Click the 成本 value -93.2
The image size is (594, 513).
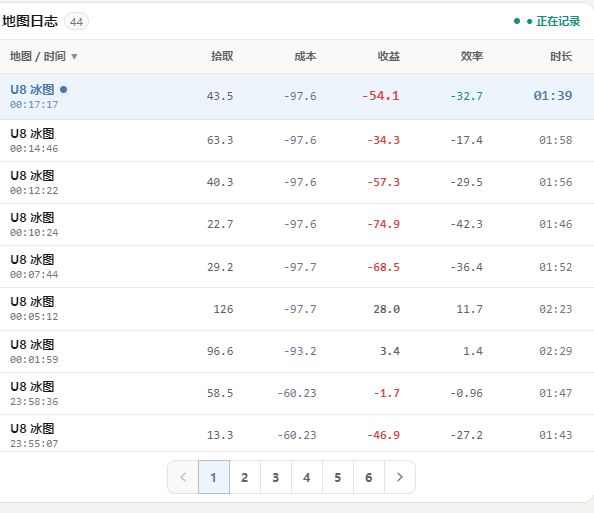300,351
